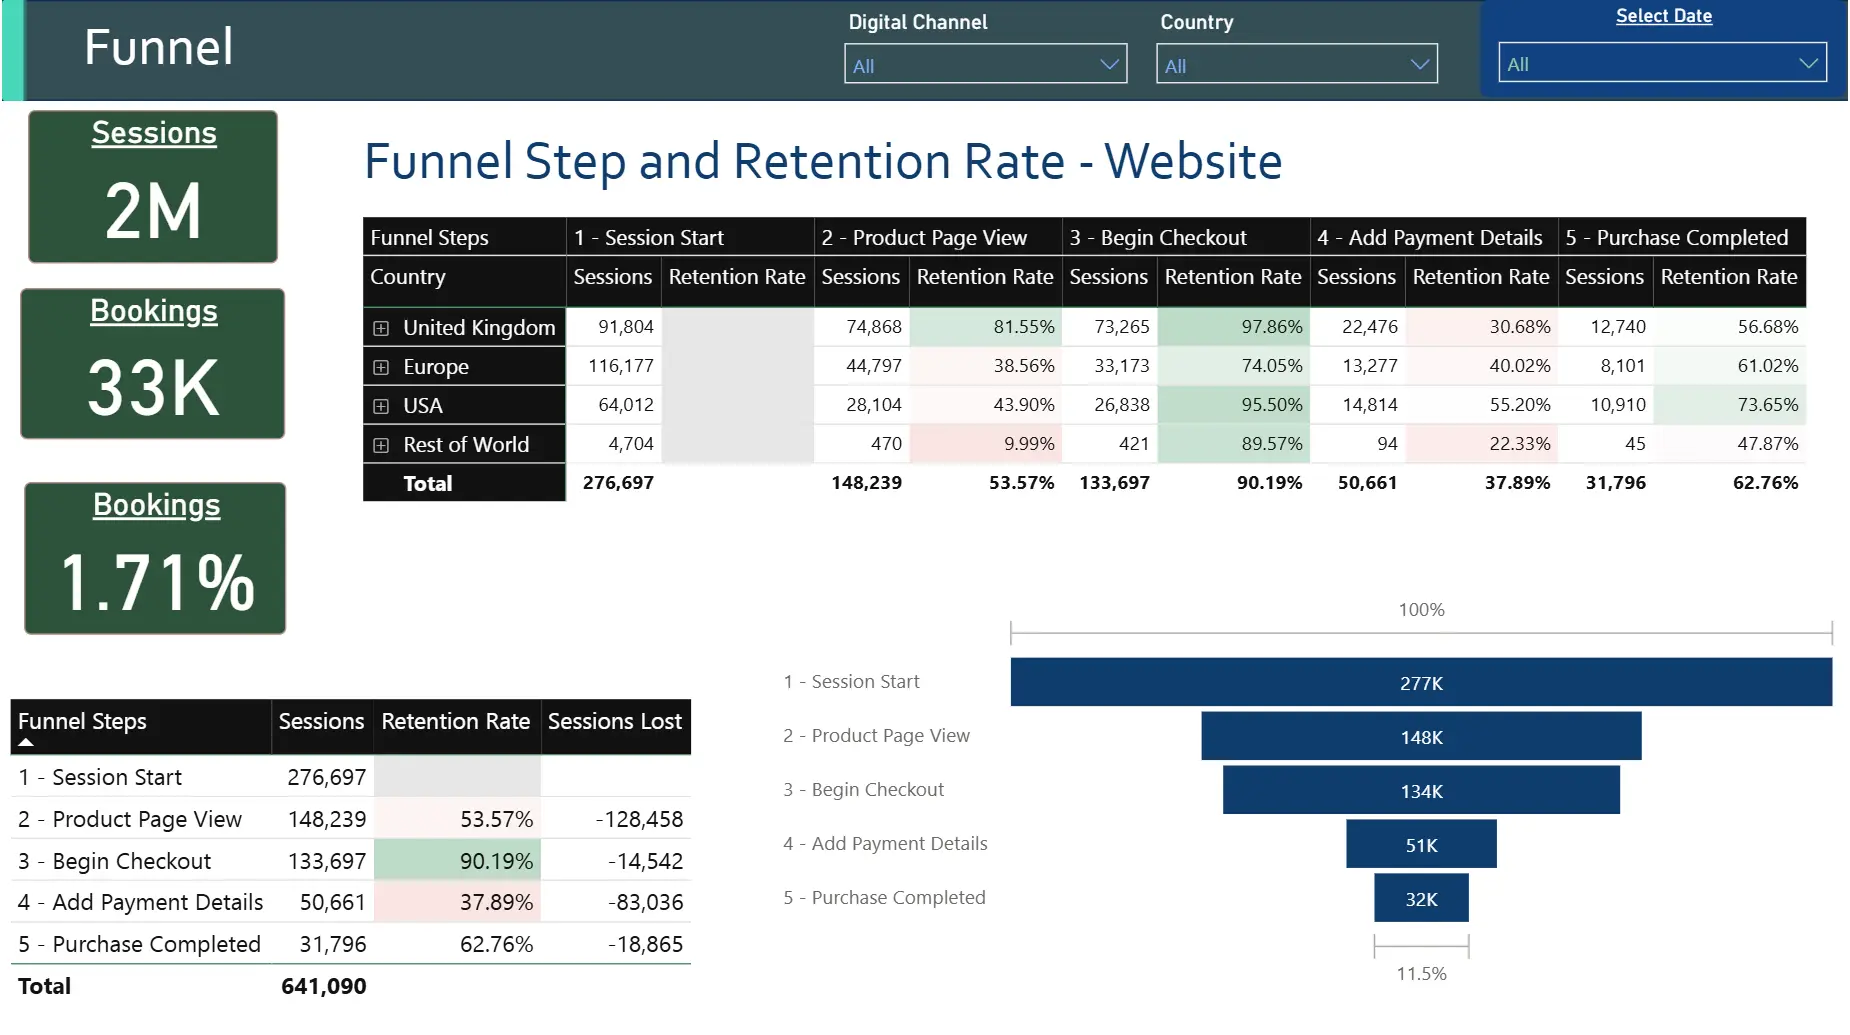Expand the USA row plus icon
This screenshot has width=1850, height=1035.
[381, 406]
